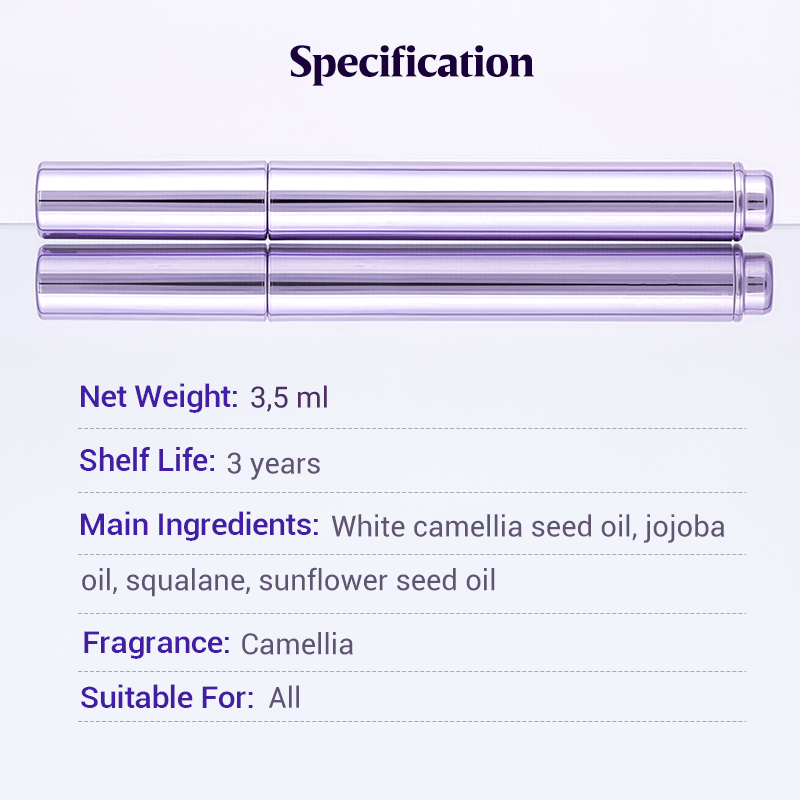Click the sunflower seed oil text
The height and width of the screenshot is (800, 800).
[377, 580]
